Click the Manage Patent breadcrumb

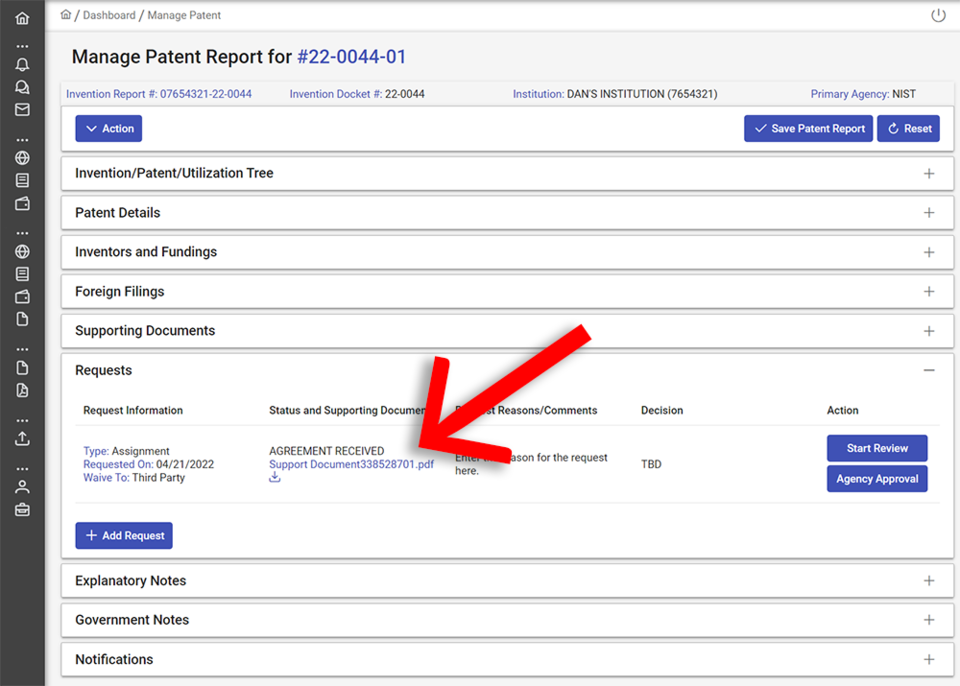[185, 15]
